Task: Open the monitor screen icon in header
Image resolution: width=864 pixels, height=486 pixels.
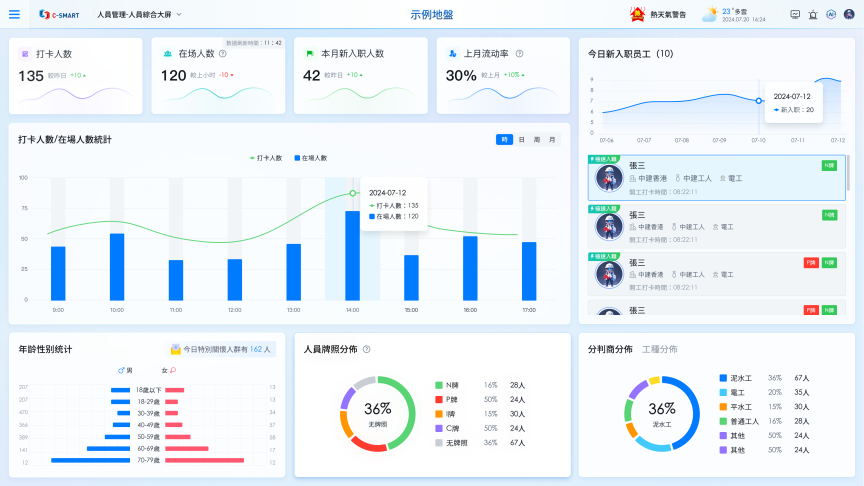Action: coord(795,15)
